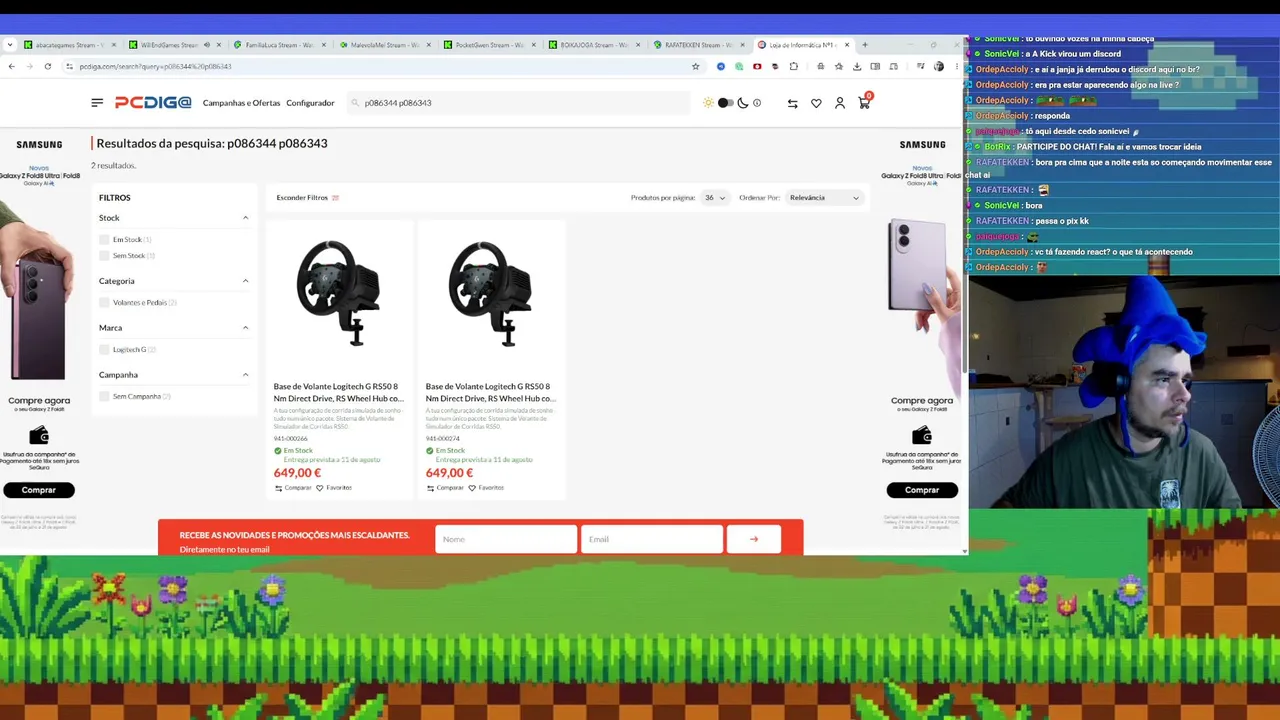Click Comprar on the left Samsung ad
The width and height of the screenshot is (1280, 720).
click(39, 490)
